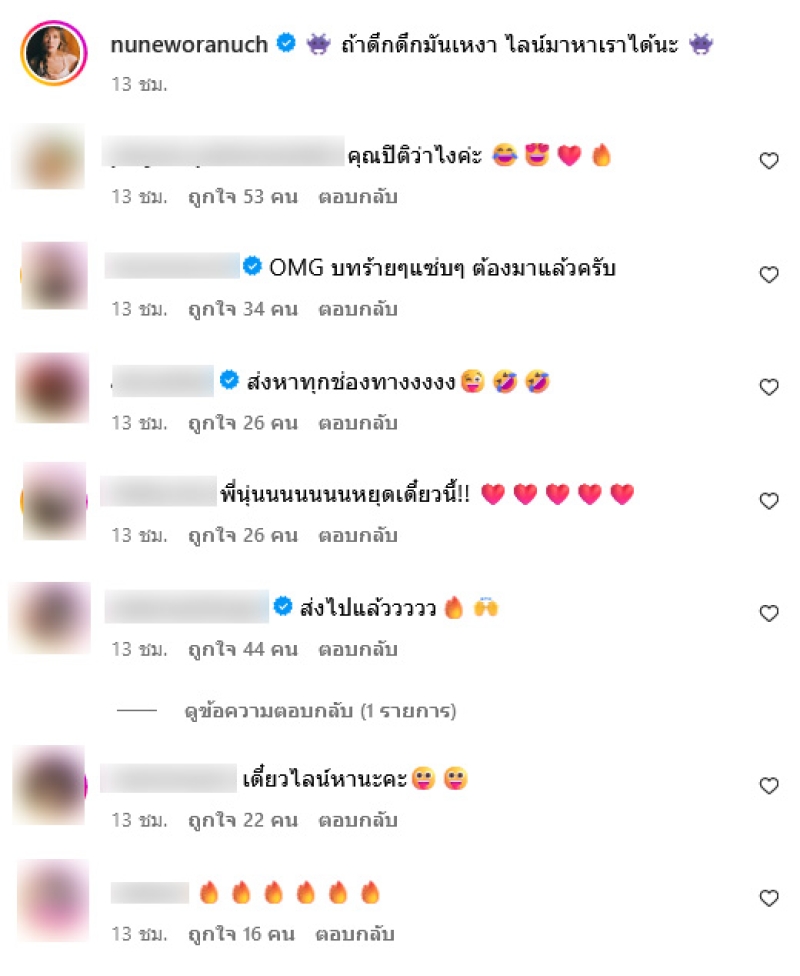Reply to the comment with 34 likes
Screen dimensions: 800x976
(358, 309)
